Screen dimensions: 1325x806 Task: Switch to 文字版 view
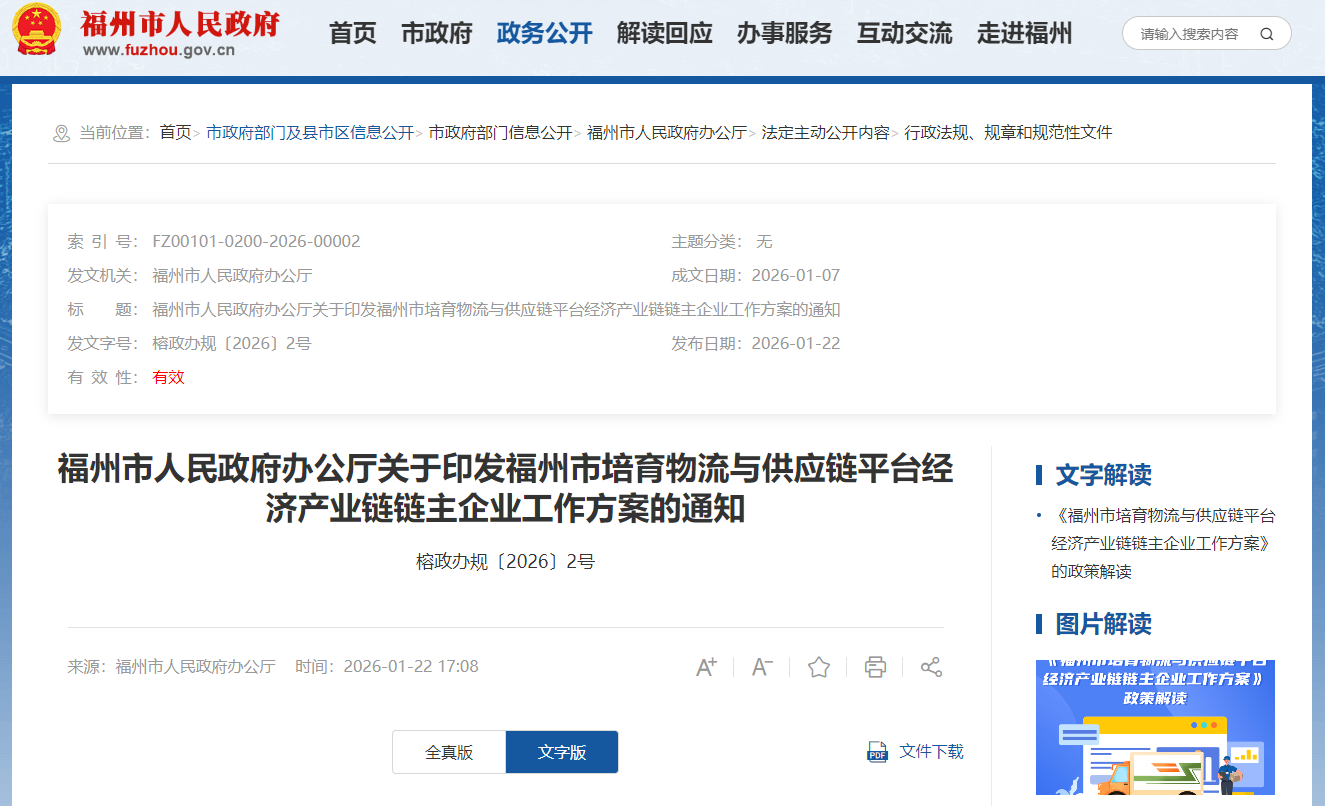pyautogui.click(x=562, y=752)
